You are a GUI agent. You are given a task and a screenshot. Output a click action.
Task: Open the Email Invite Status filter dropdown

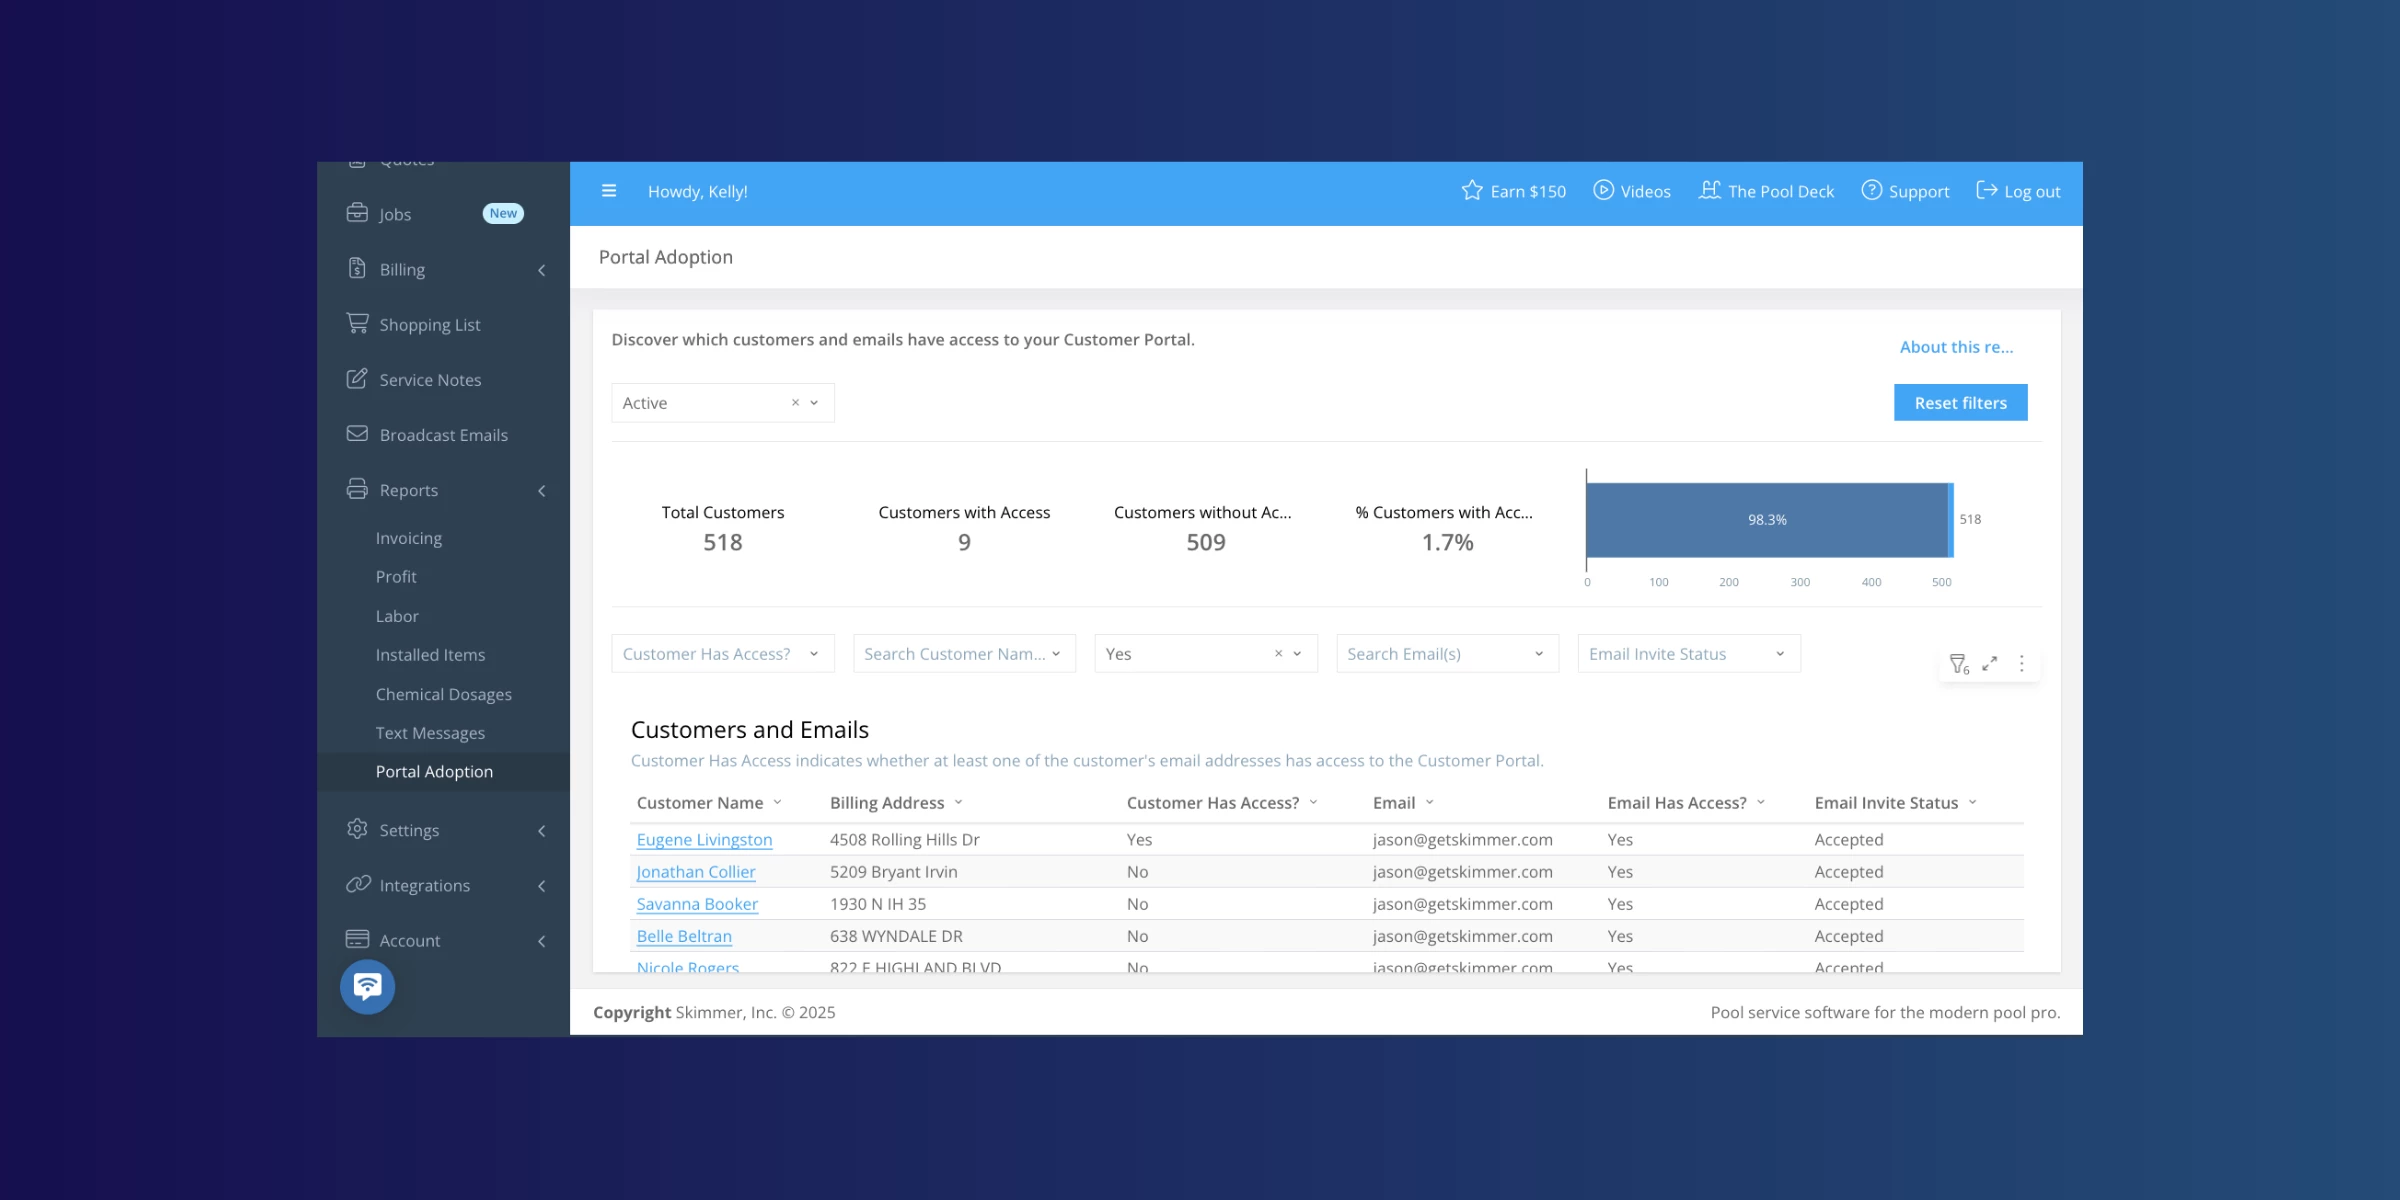pos(1688,654)
